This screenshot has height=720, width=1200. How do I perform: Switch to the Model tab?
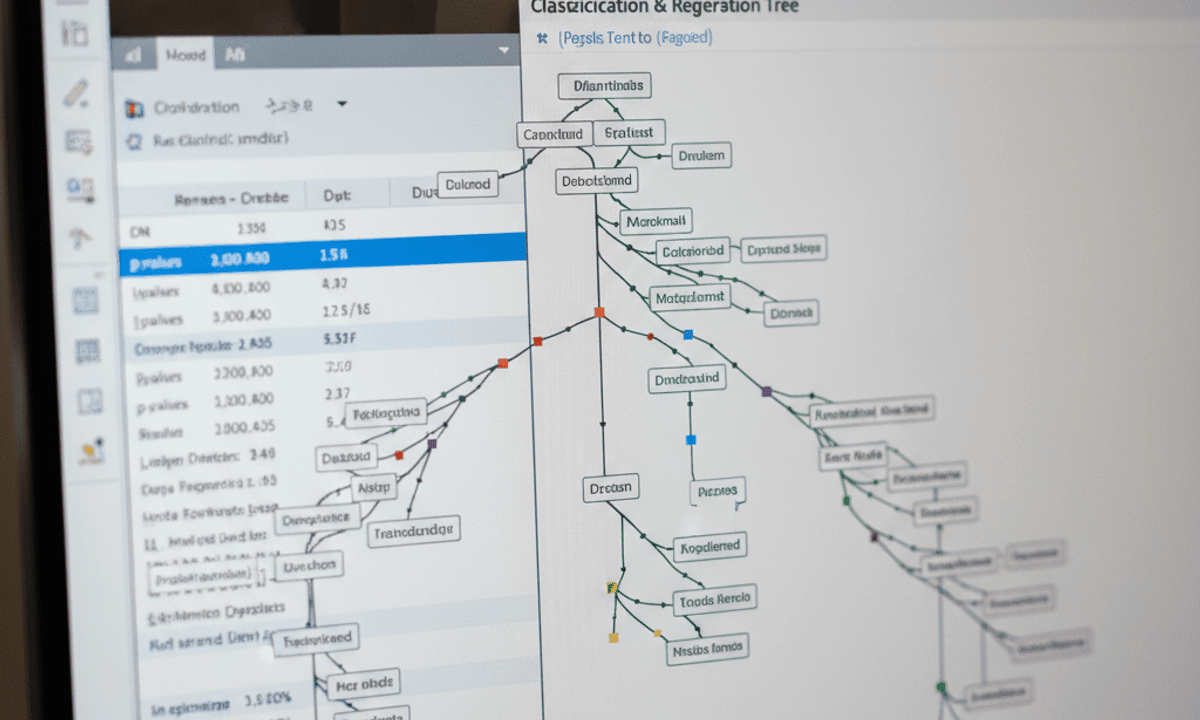click(185, 55)
